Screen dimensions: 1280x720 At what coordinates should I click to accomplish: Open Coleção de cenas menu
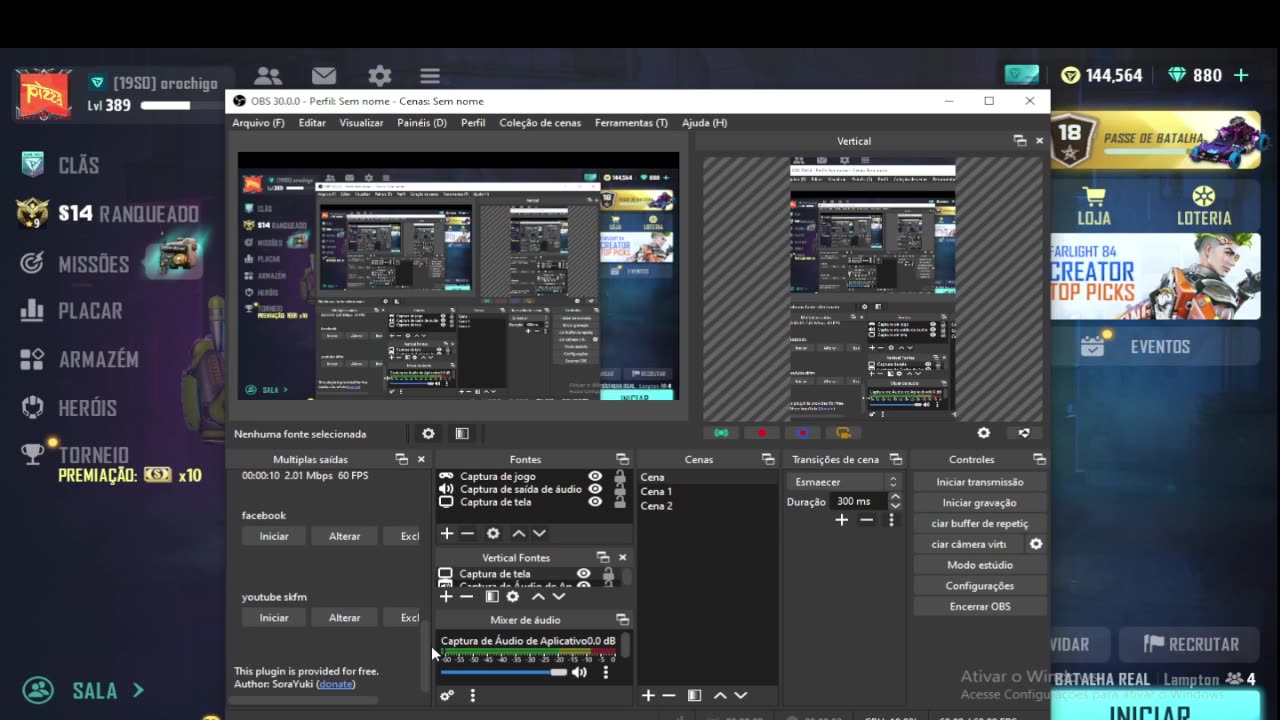540,123
